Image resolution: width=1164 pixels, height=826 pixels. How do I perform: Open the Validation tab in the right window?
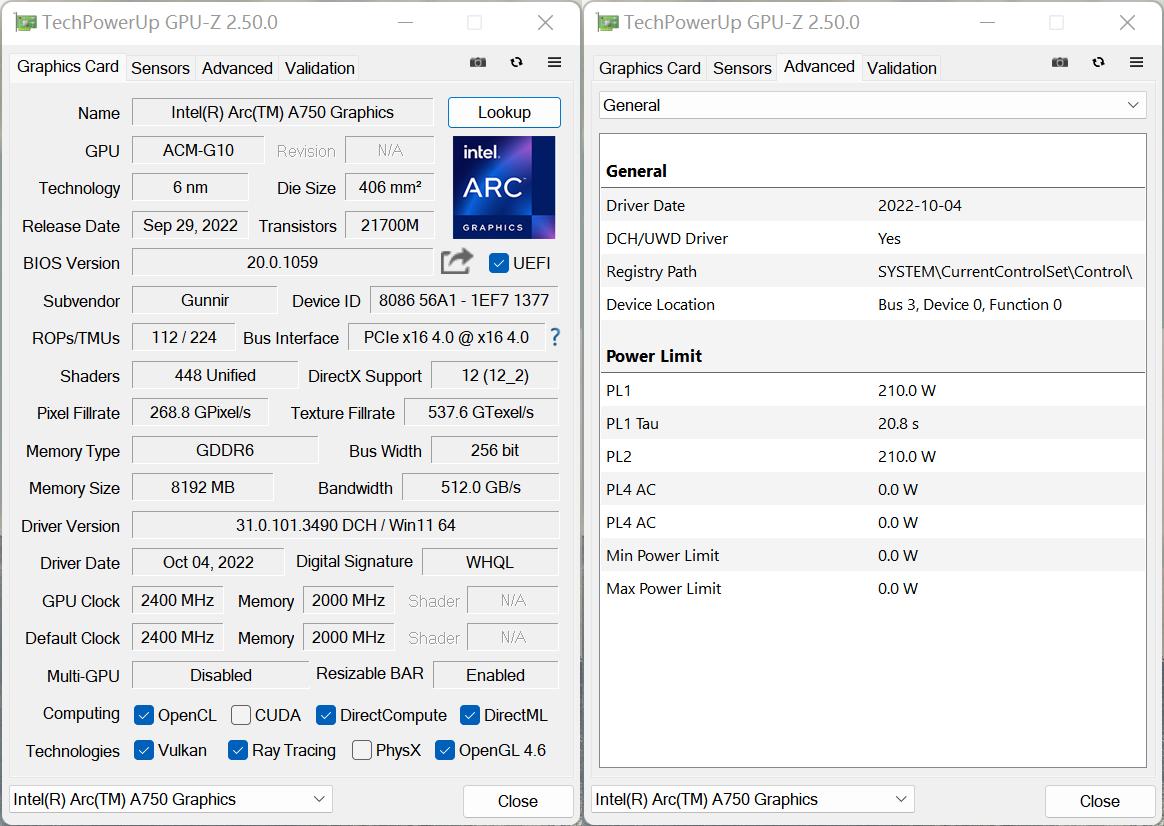(901, 68)
